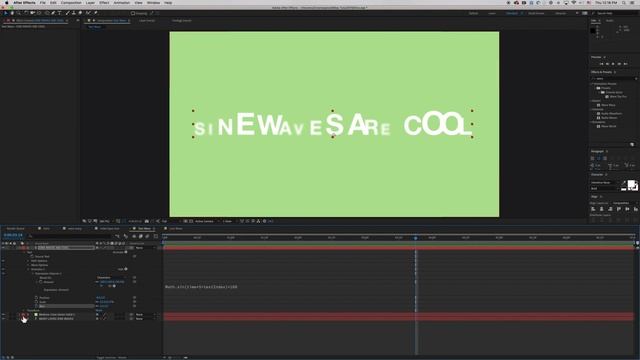The image size is (640, 360).
Task: Click the Align Left icon in Align panel
Action: click(593, 209)
